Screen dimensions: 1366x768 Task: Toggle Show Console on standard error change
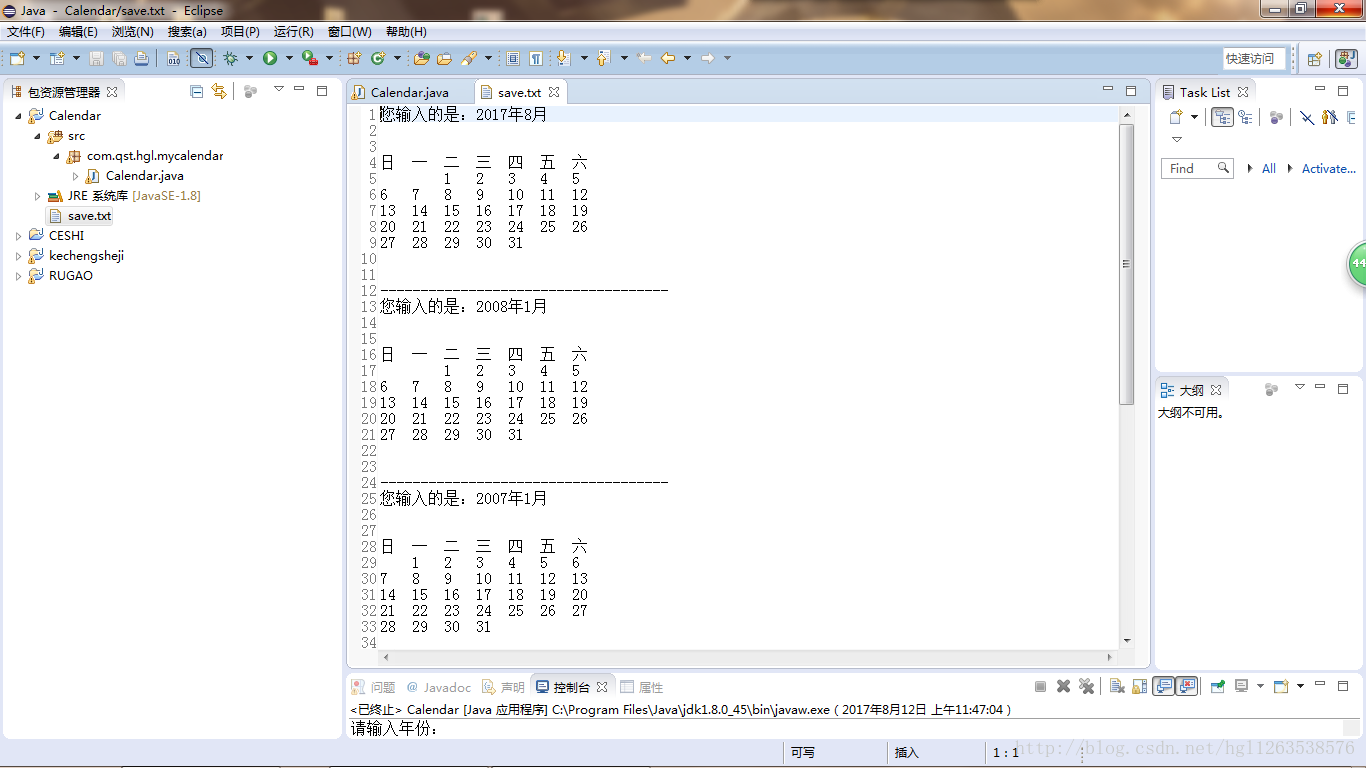coord(1187,687)
